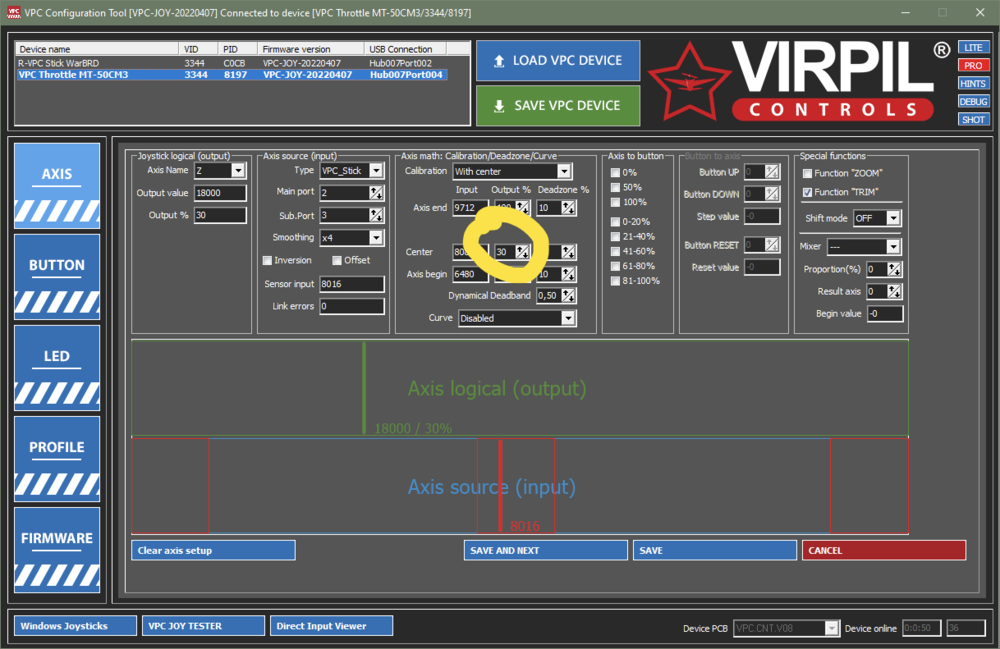Viewport: 1000px width, 649px height.
Task: Click the red CANCEL button
Action: 884,550
